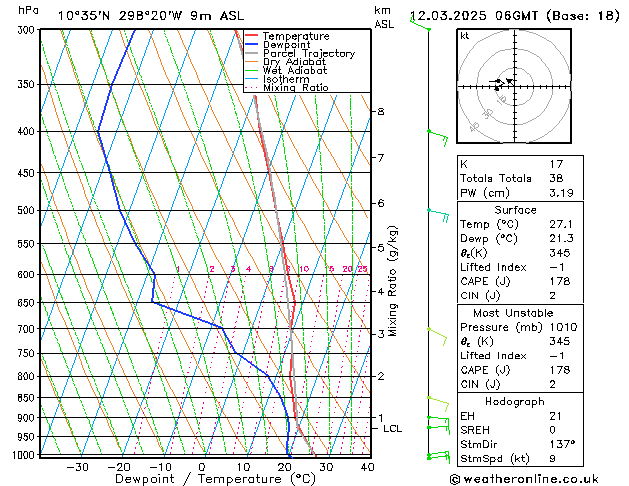Click the 'Most Unstable' section heading
Viewport: 629px width, 486px height.
(513, 313)
